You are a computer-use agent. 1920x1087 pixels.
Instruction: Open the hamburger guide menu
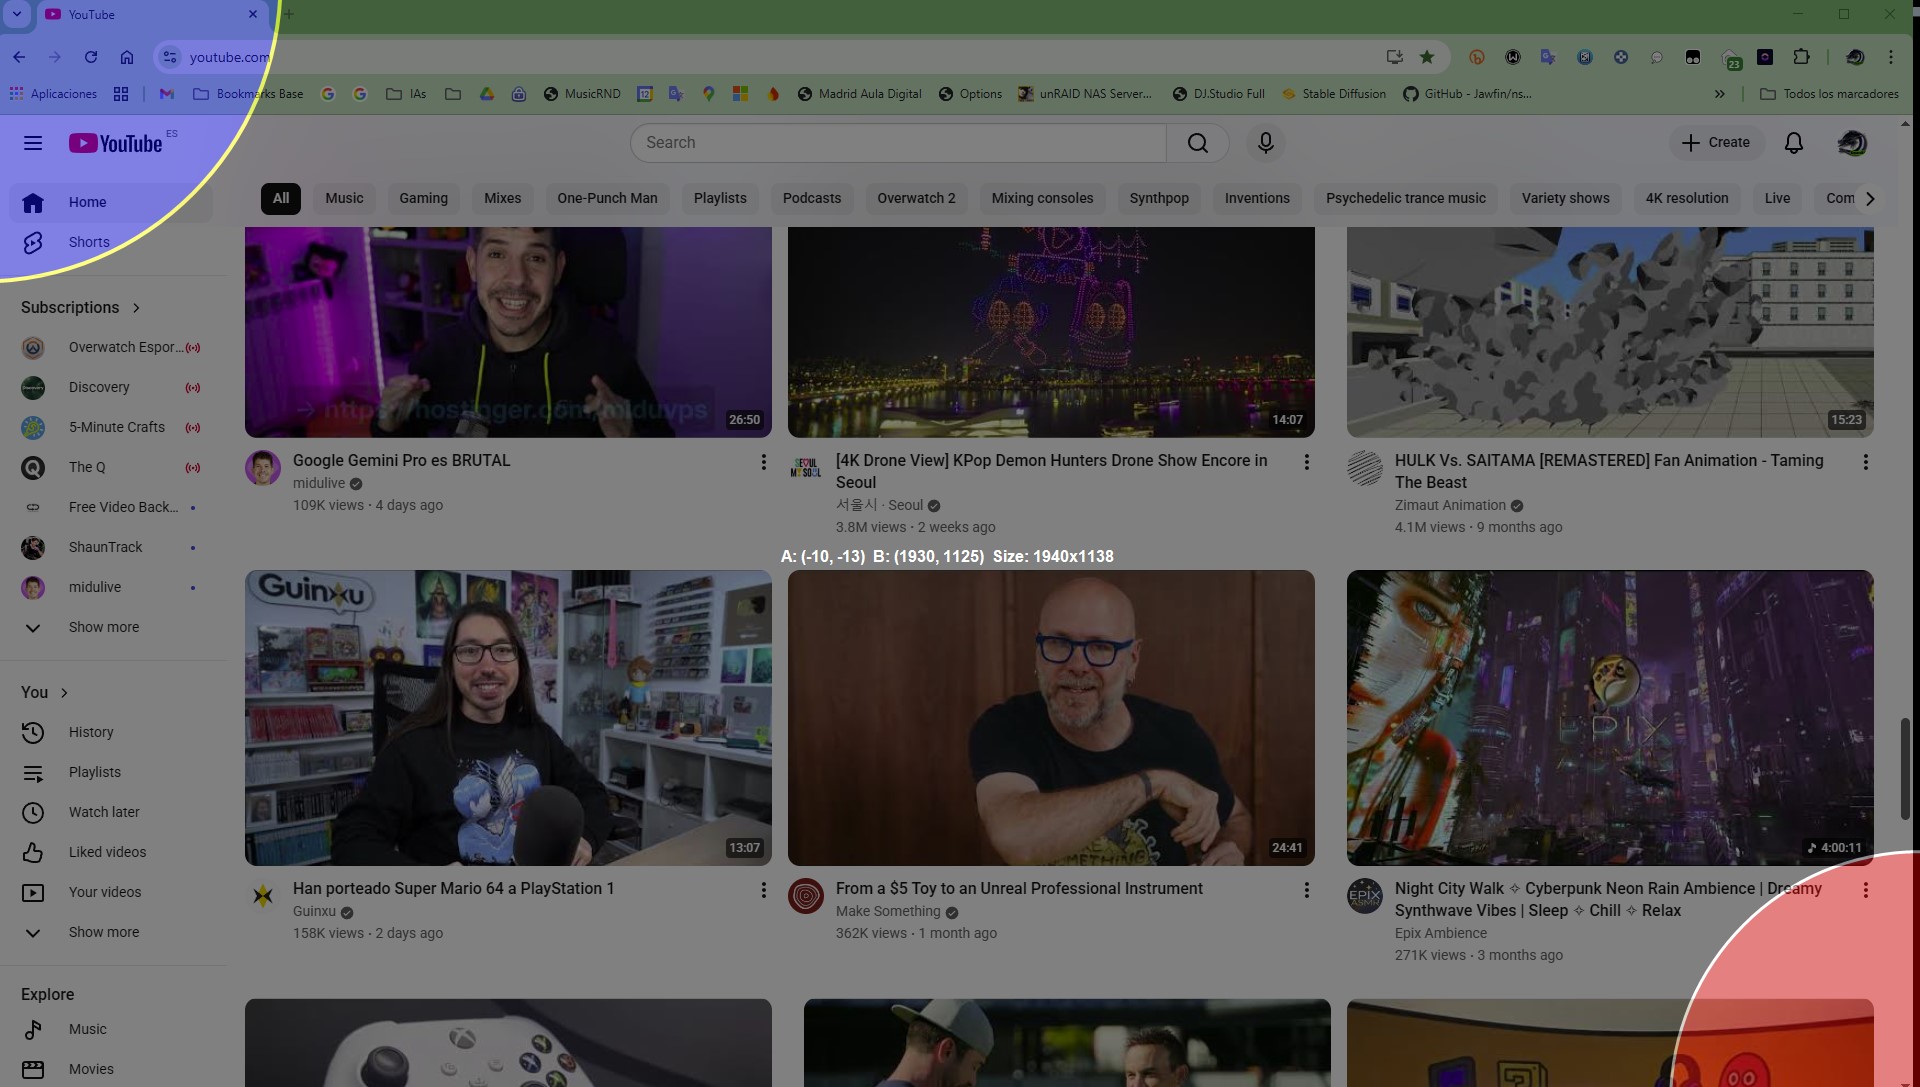click(x=33, y=143)
